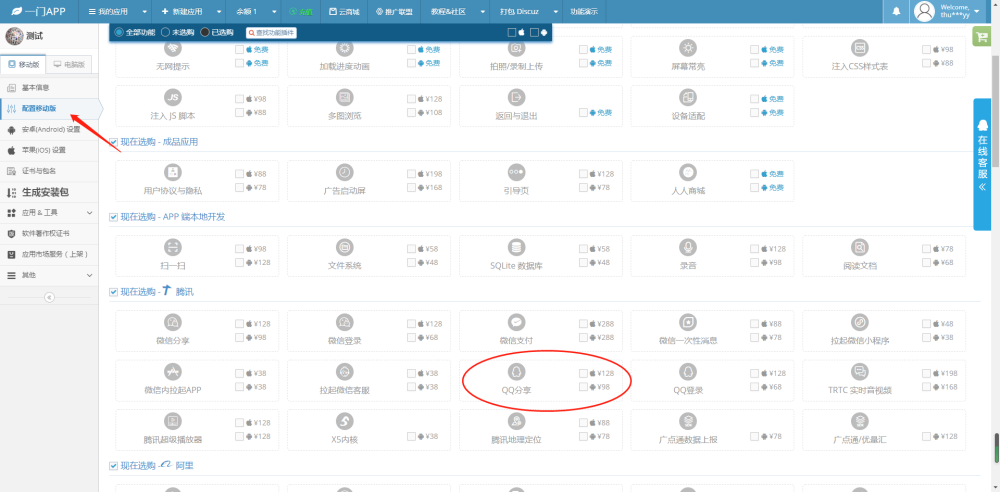
Task: Select the 未选购 radio filter
Action: 165,32
